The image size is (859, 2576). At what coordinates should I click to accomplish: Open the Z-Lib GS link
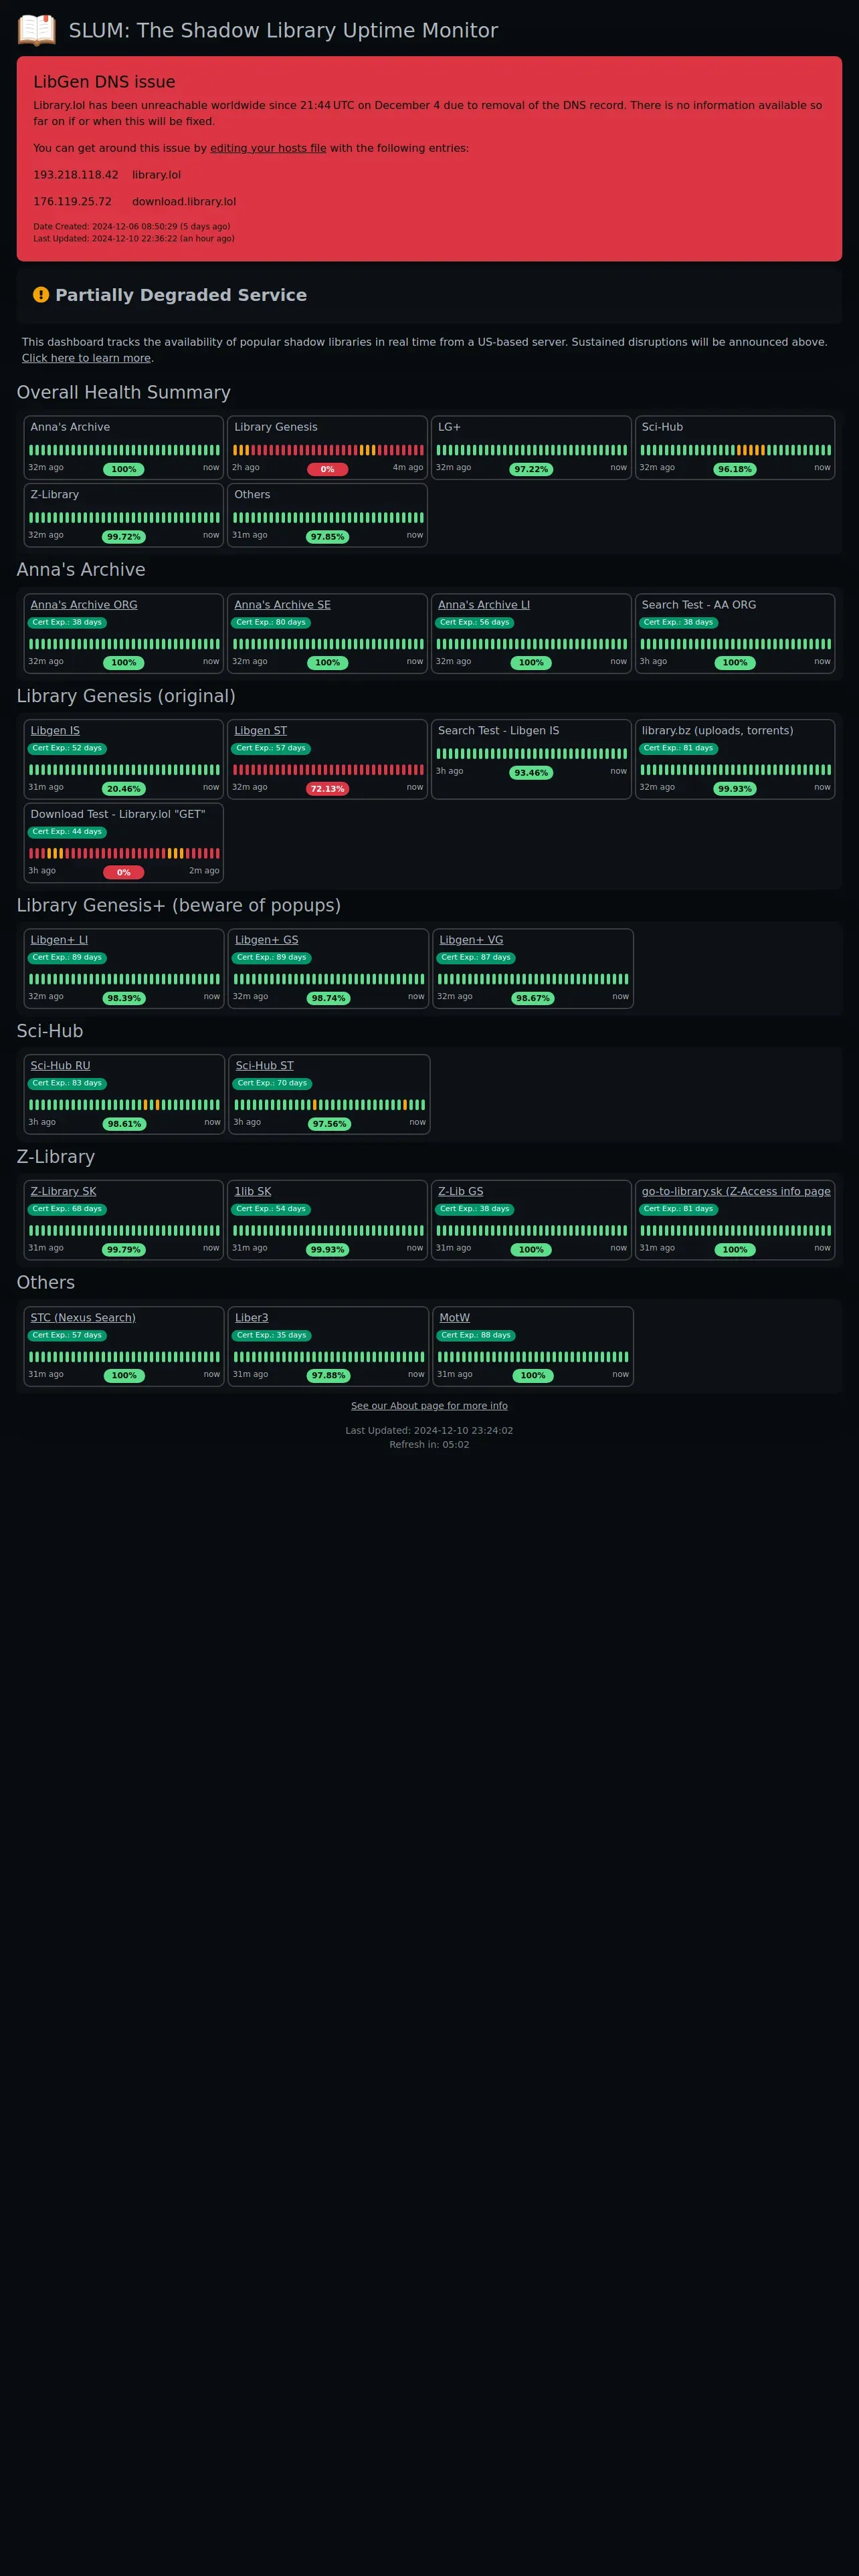click(460, 1192)
